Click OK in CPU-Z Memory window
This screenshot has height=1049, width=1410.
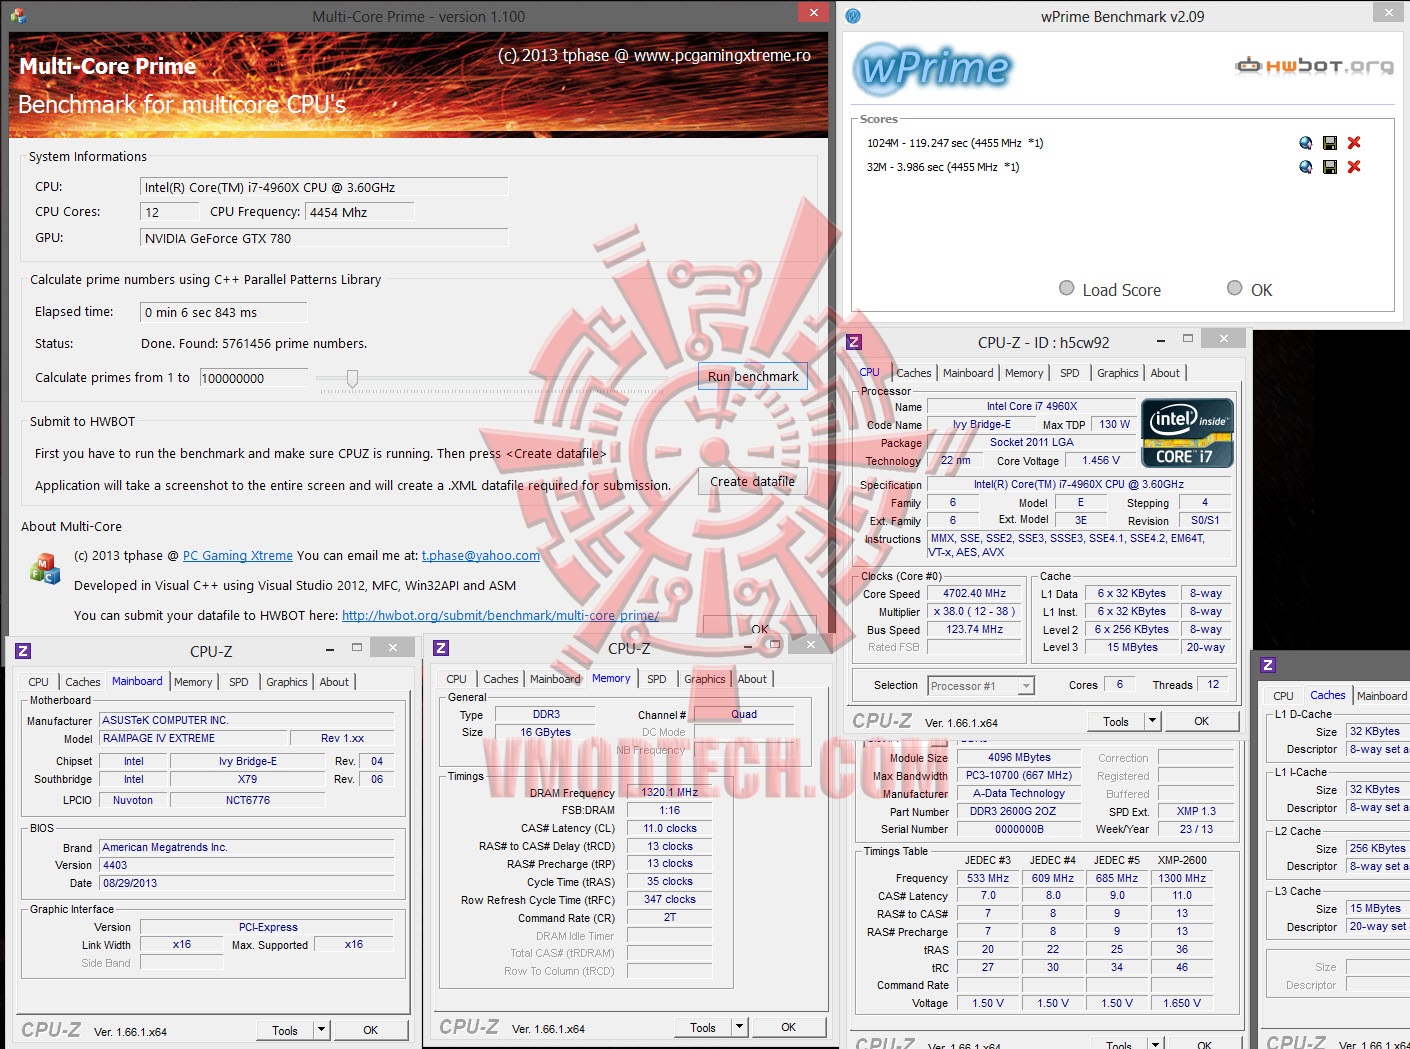click(x=788, y=1027)
